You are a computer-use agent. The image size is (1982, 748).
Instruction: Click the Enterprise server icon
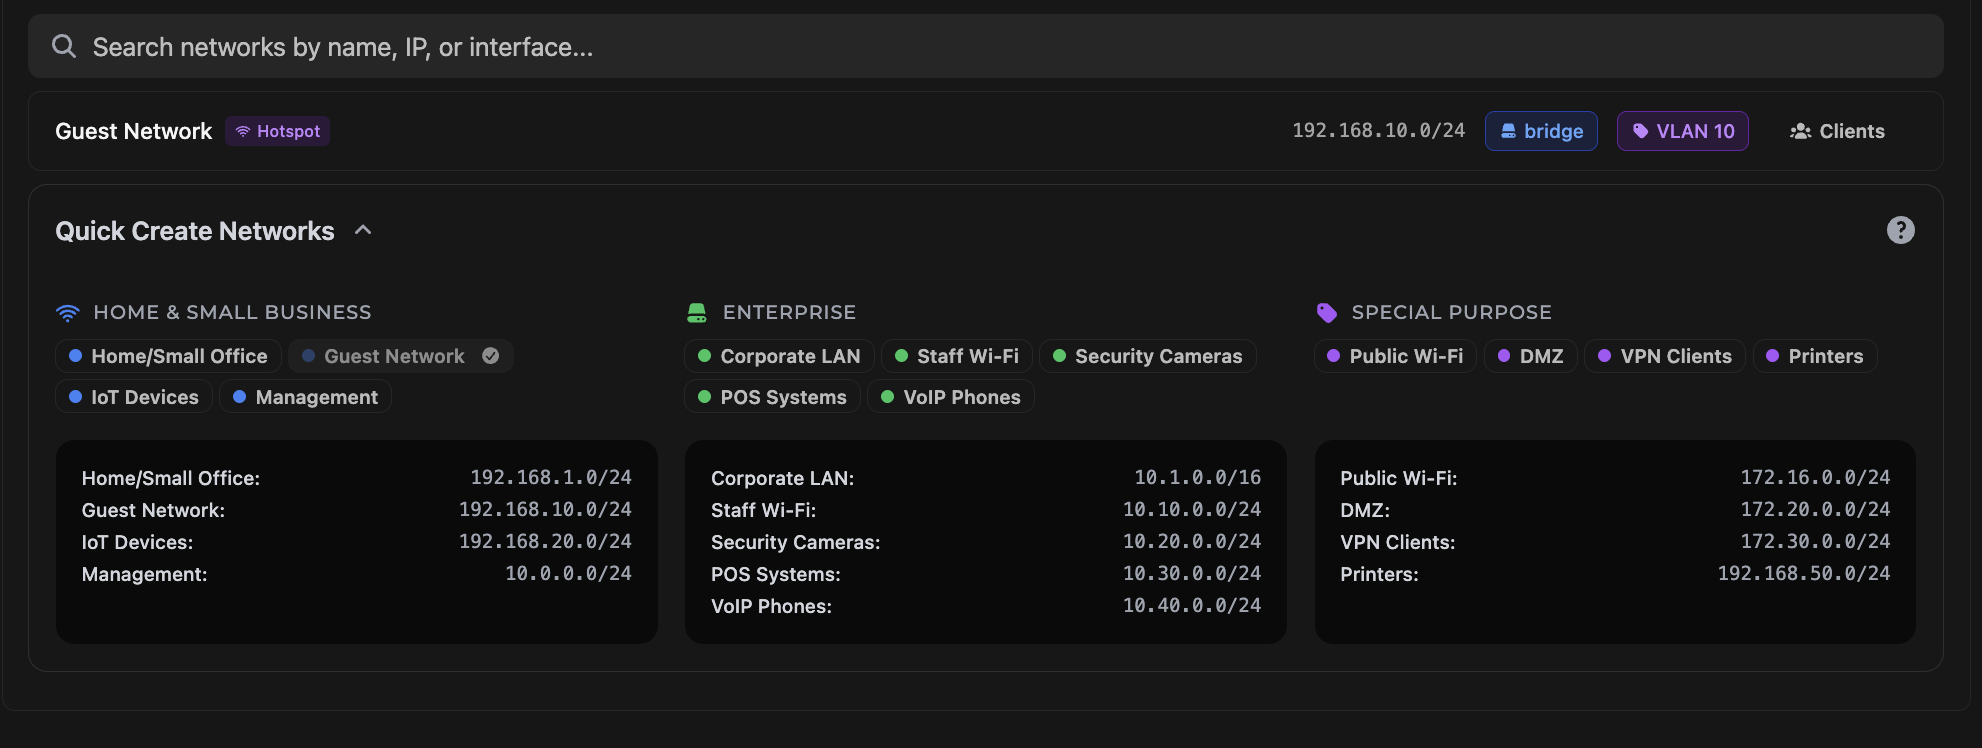click(x=697, y=313)
